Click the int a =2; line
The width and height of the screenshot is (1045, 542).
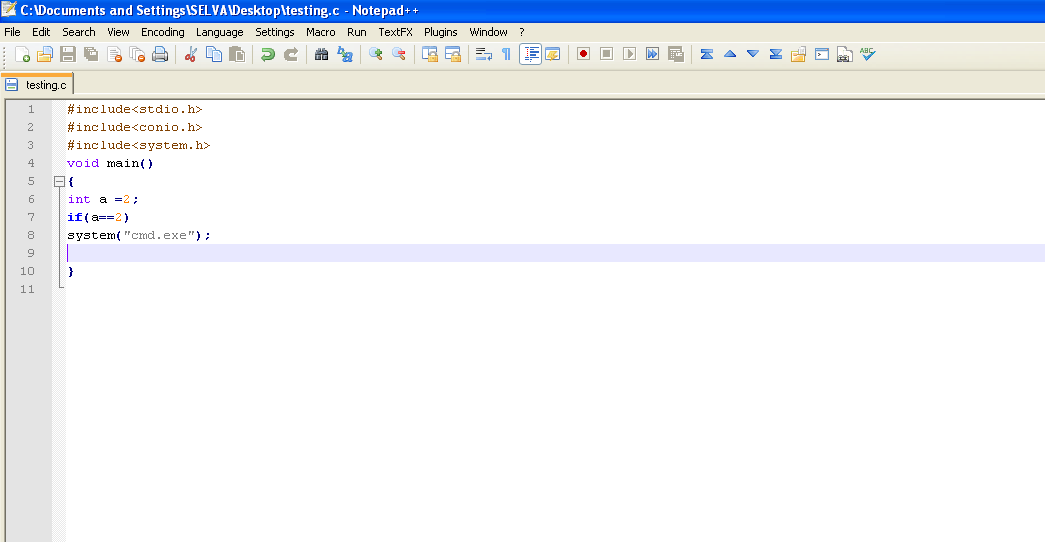pyautogui.click(x=103, y=199)
